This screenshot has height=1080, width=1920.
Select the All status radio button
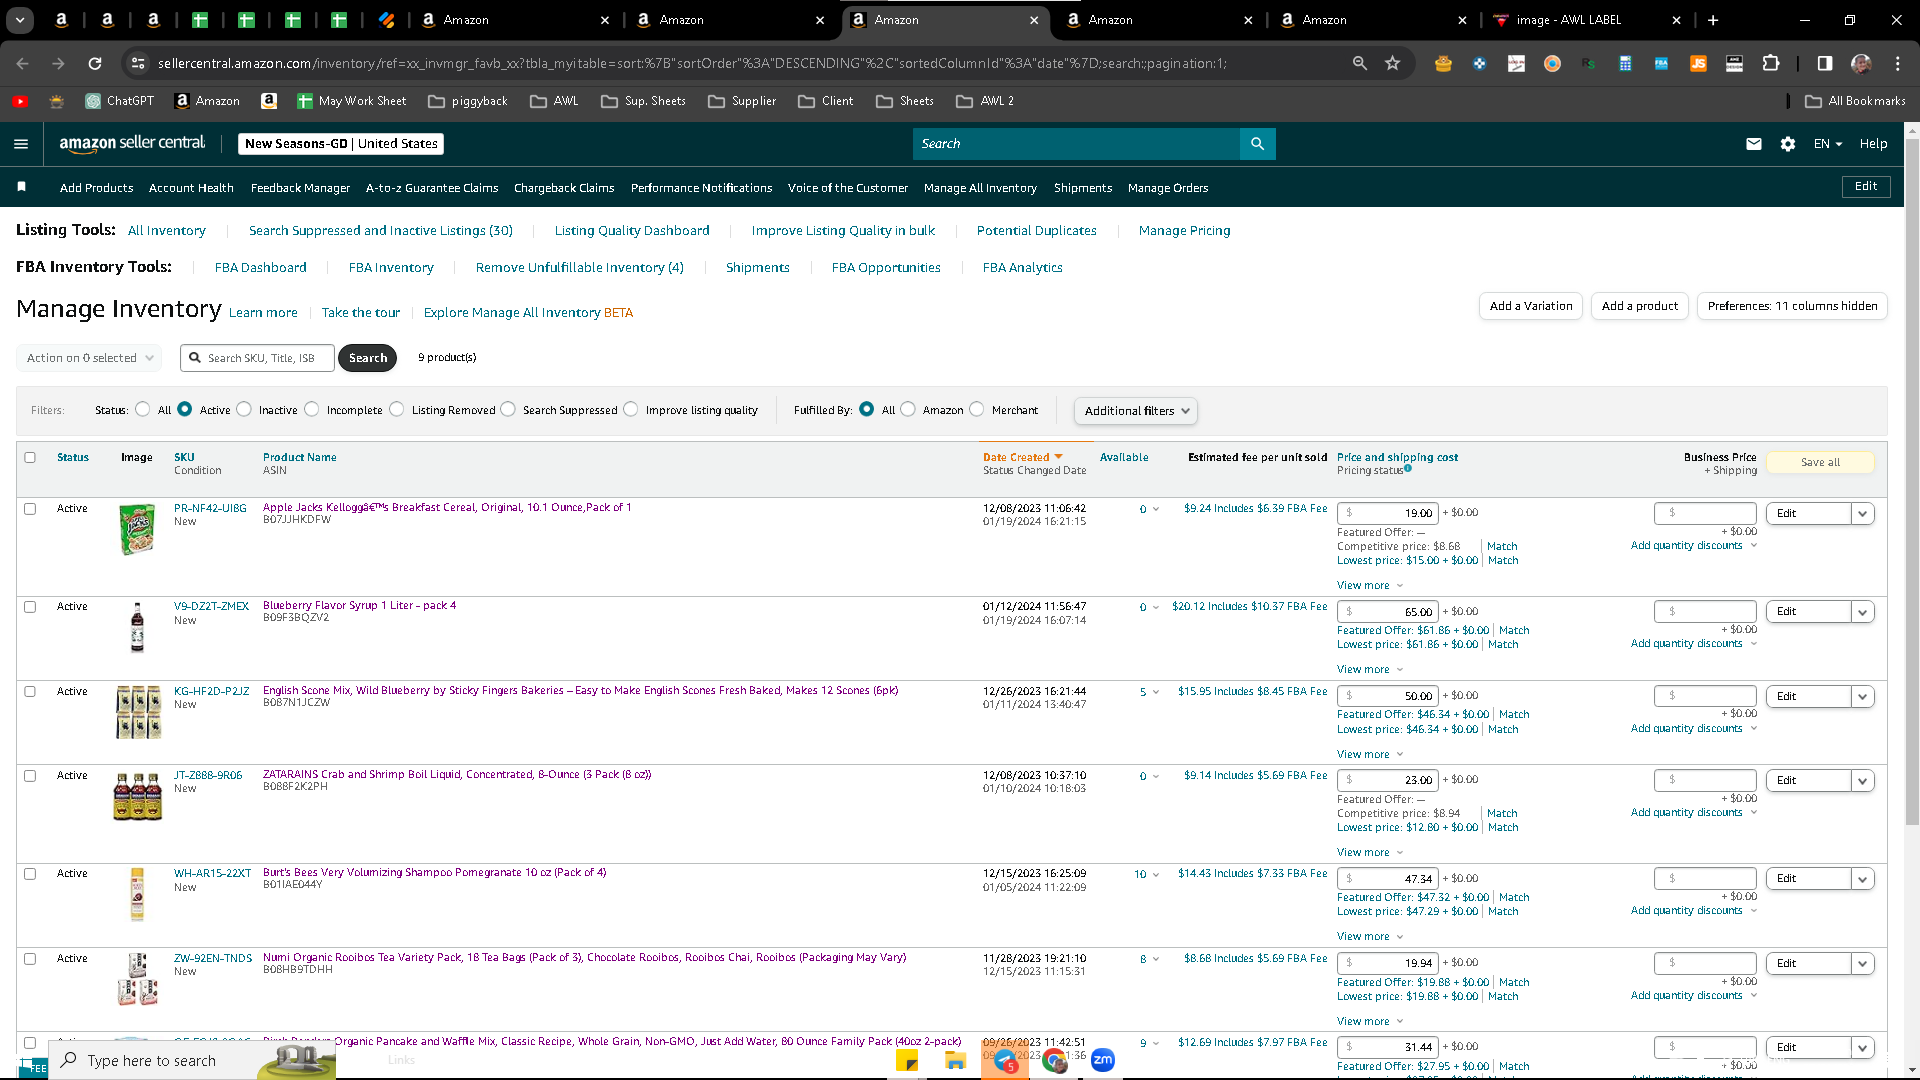pos(143,409)
